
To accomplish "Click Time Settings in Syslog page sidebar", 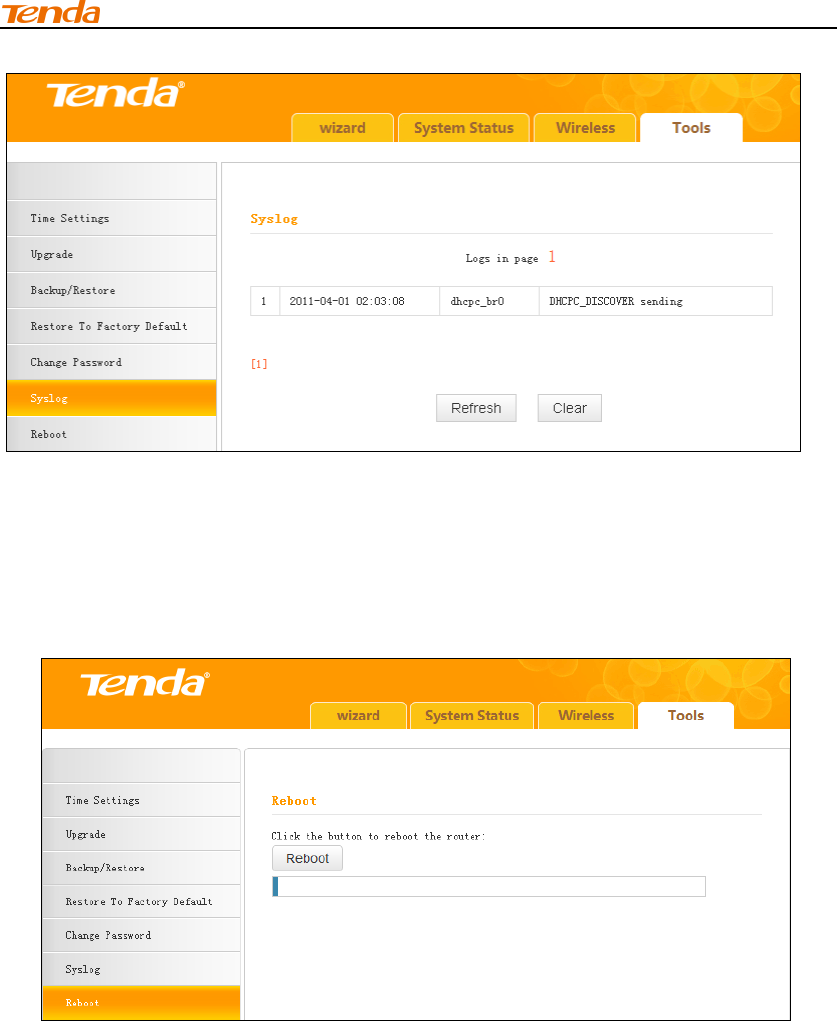I will tap(111, 218).
